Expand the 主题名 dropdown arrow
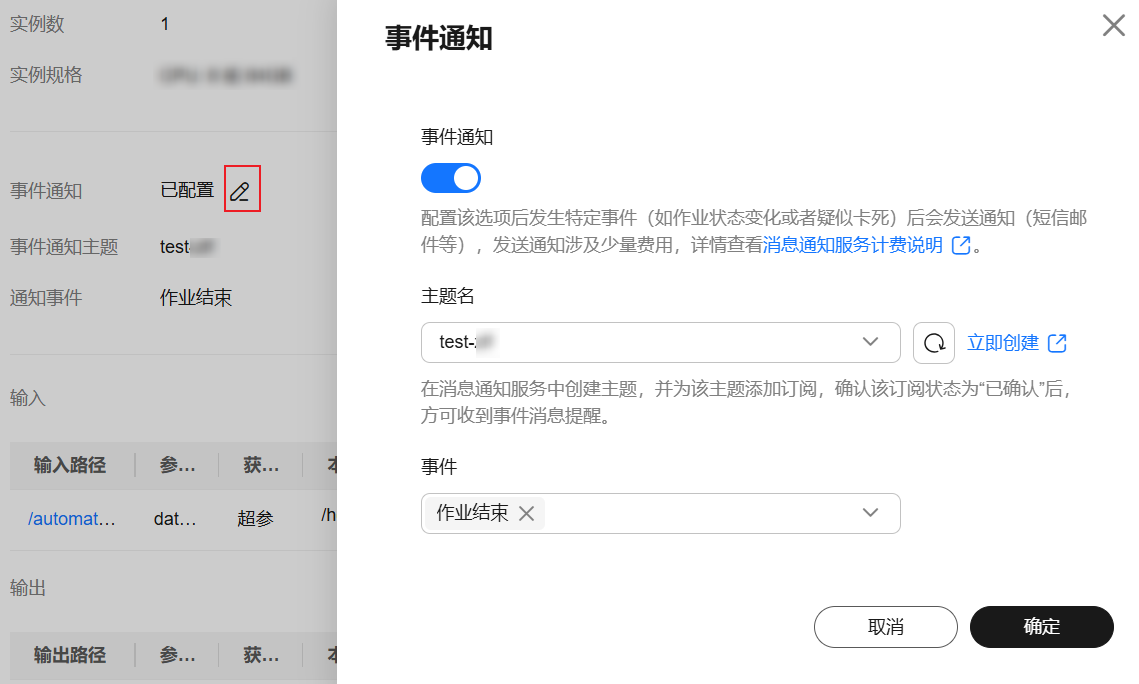This screenshot has height=684, width=1139. [870, 342]
